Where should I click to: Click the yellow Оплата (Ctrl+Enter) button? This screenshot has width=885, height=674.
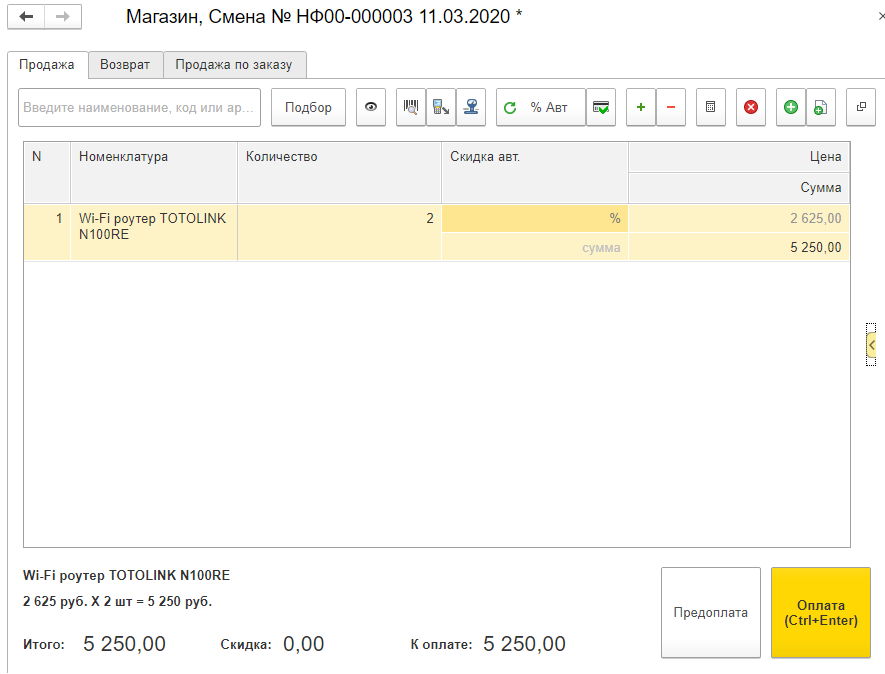821,612
